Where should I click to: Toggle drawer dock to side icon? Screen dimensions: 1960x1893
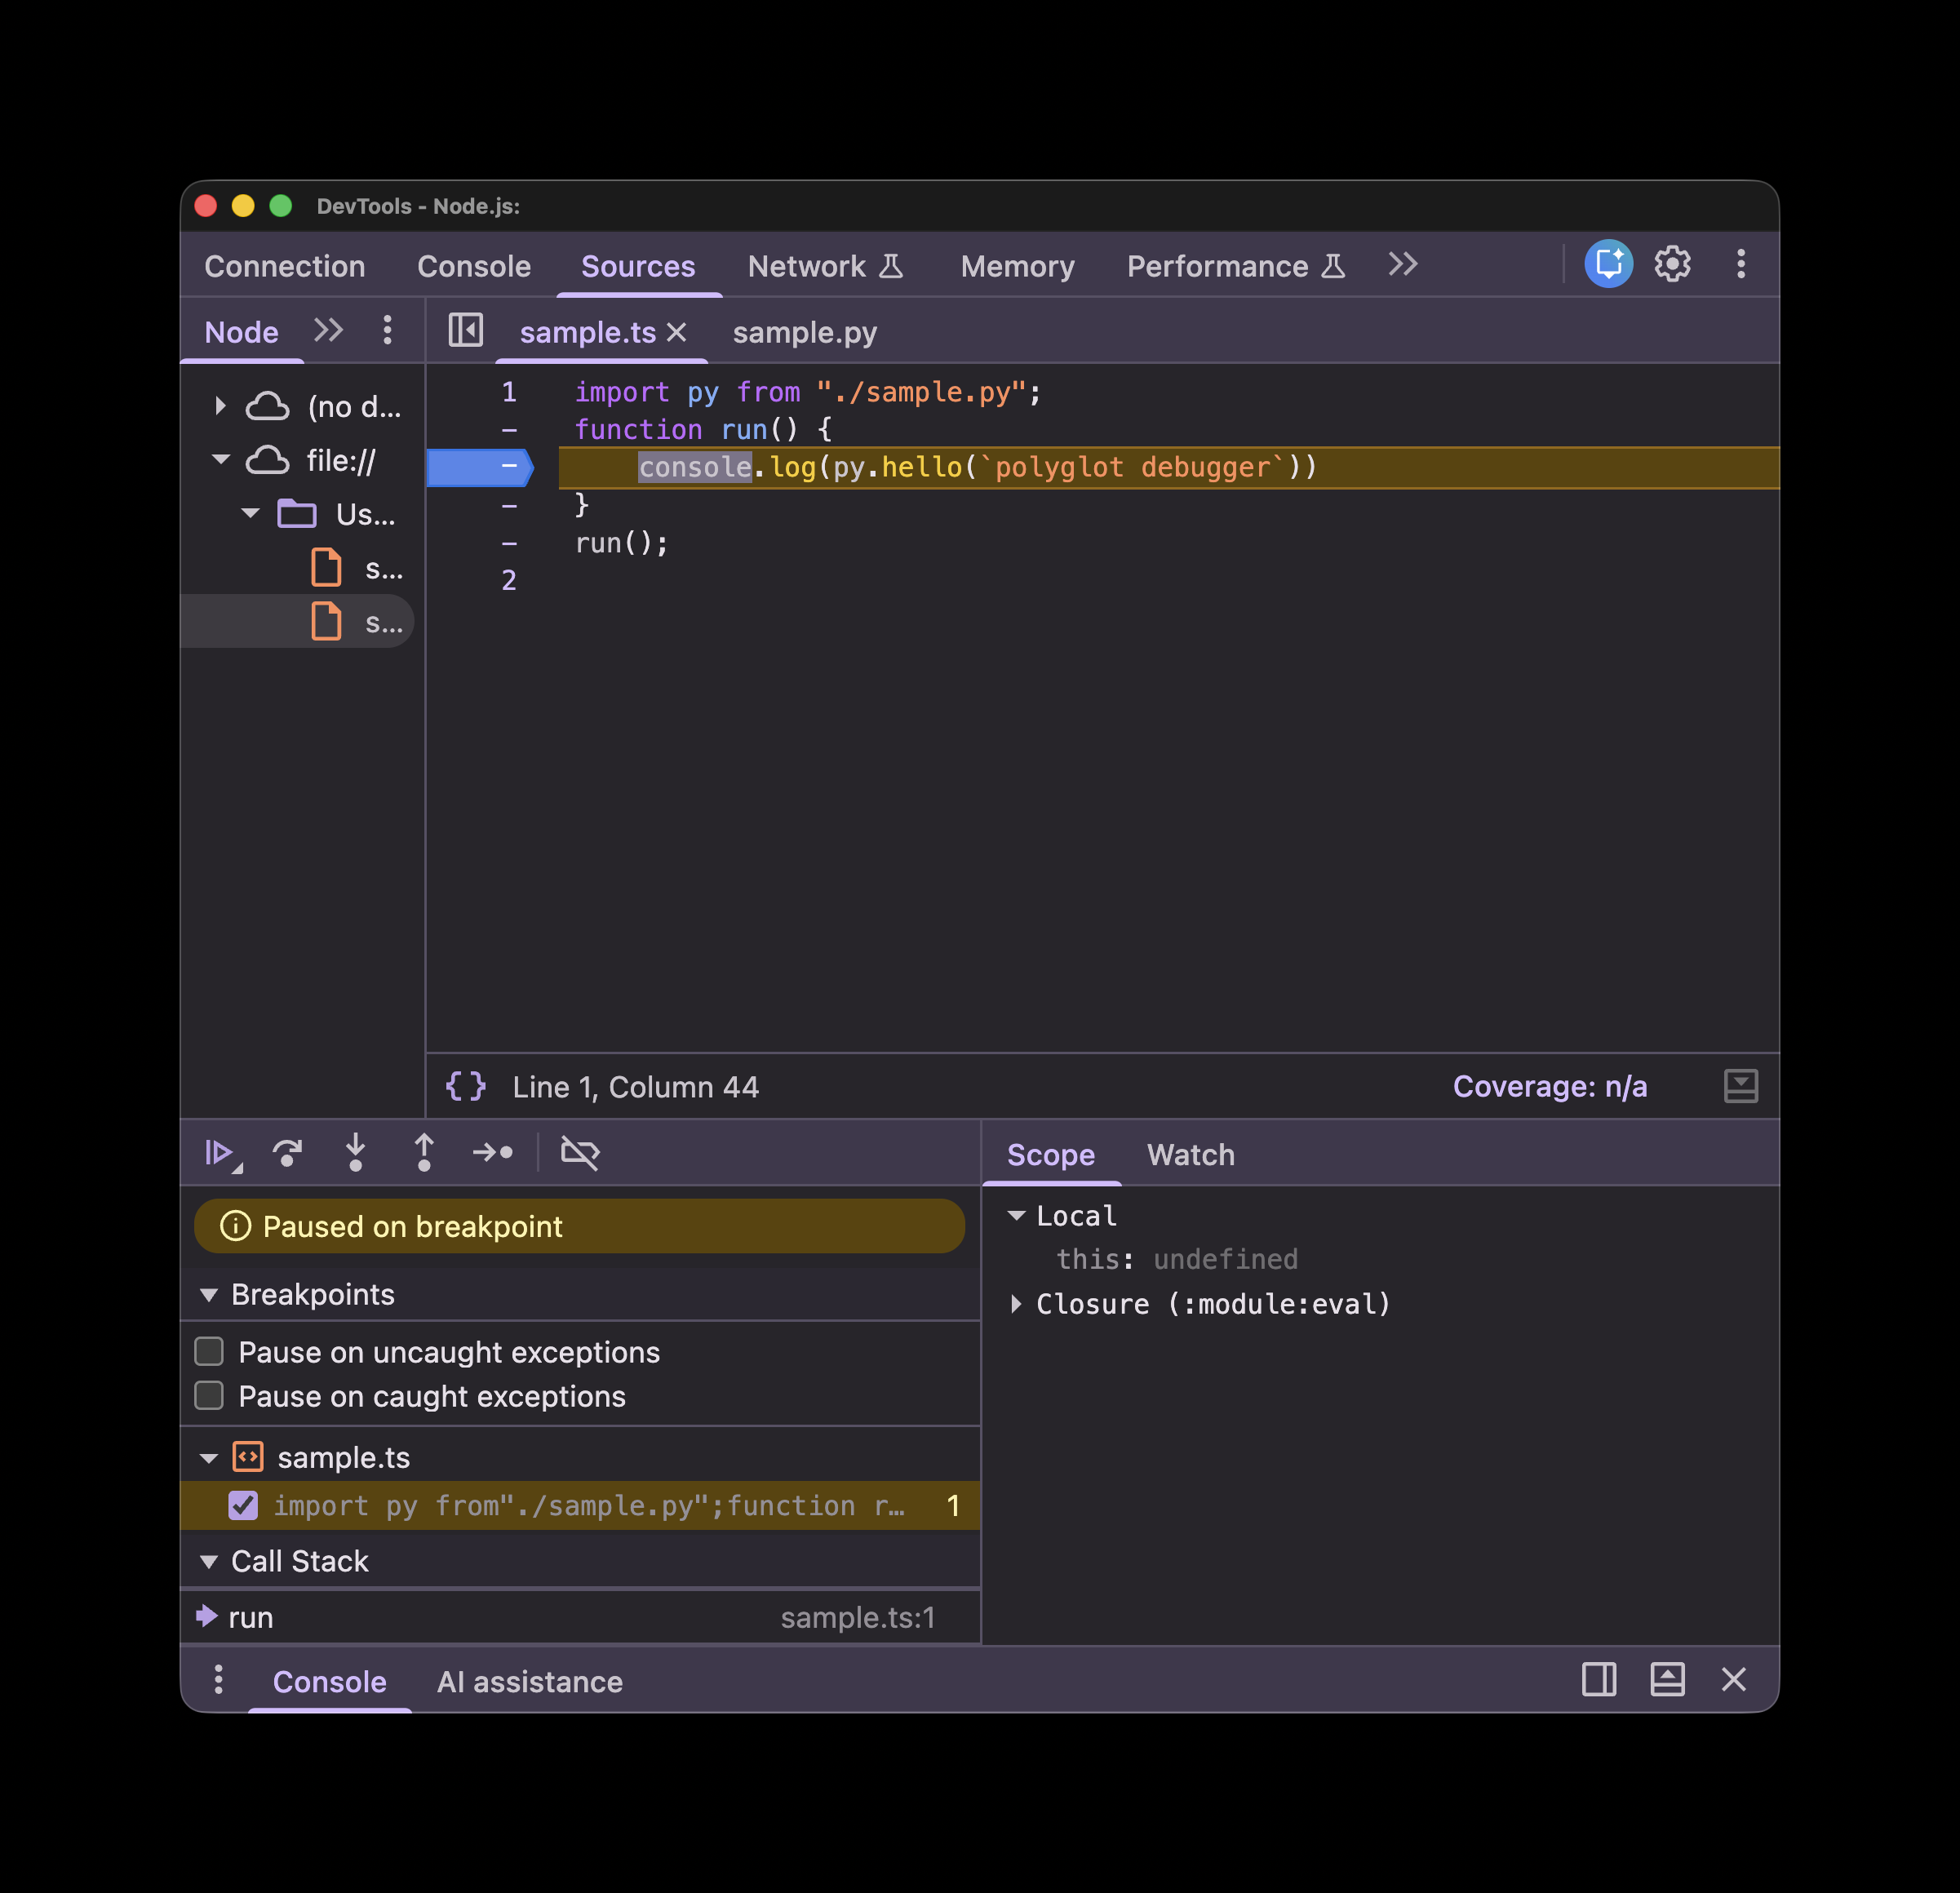(1599, 1679)
